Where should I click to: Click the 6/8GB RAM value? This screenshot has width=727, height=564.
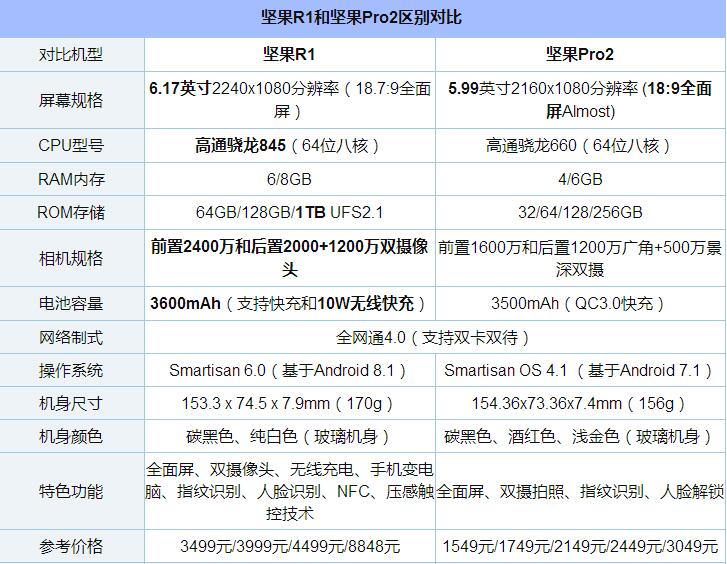(x=289, y=179)
